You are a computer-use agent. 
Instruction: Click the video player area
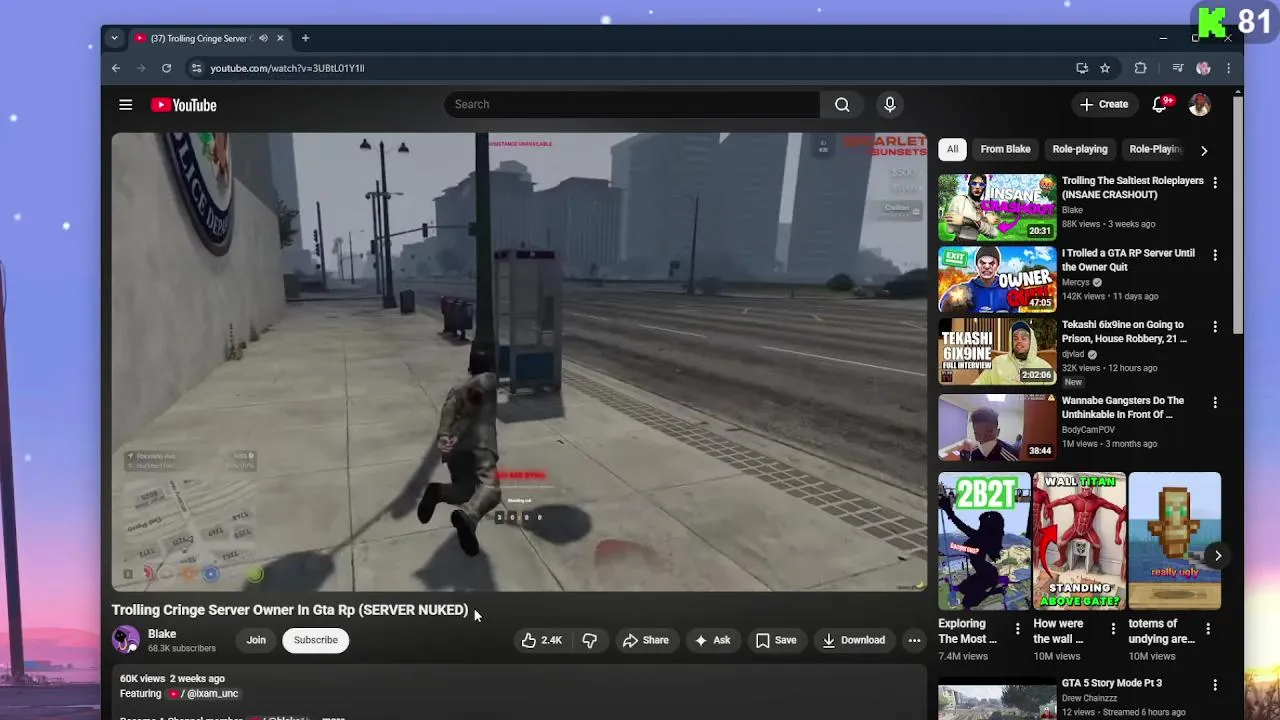(x=519, y=362)
